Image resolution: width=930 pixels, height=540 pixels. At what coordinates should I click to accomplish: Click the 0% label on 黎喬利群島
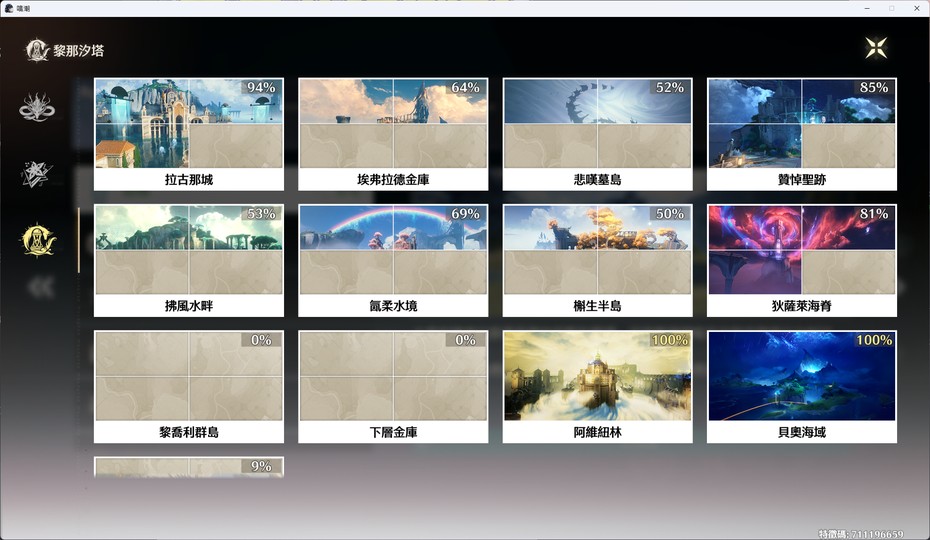click(262, 340)
